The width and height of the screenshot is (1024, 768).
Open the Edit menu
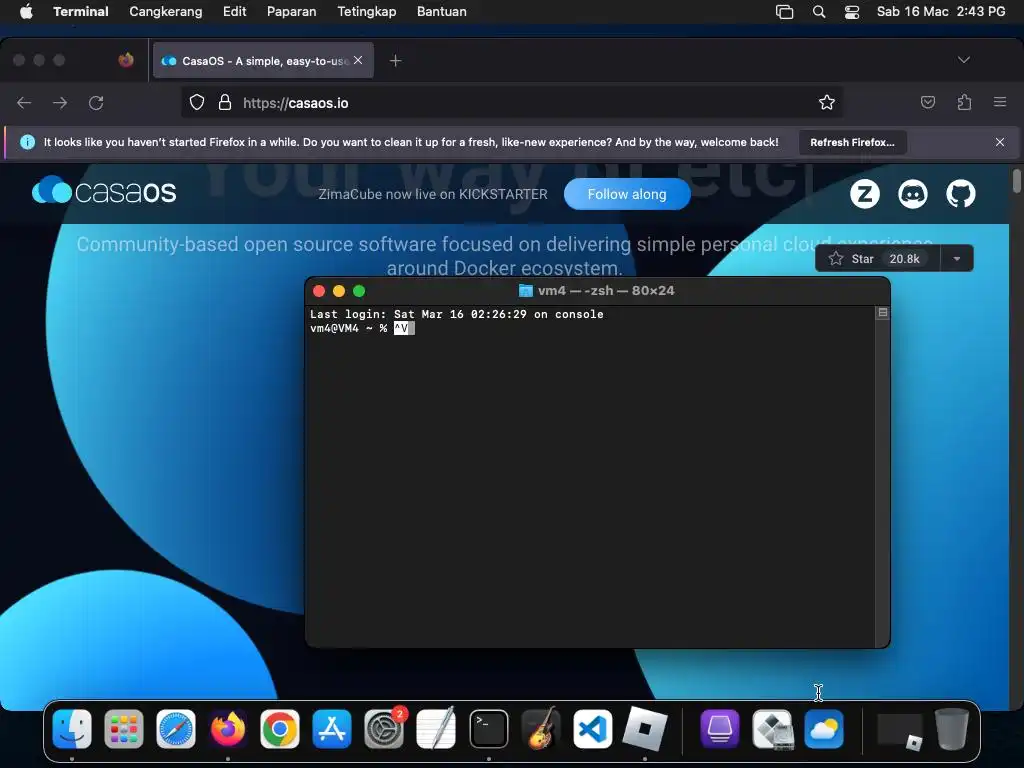234,11
